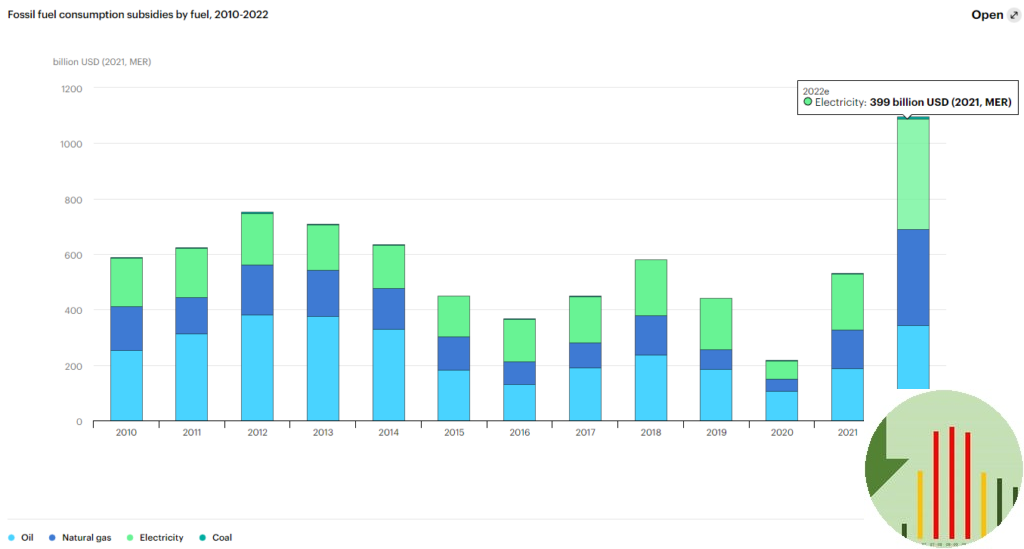Image resolution: width=1024 pixels, height=549 pixels.
Task: Click the 2021 electricity bar segment
Action: click(x=848, y=301)
